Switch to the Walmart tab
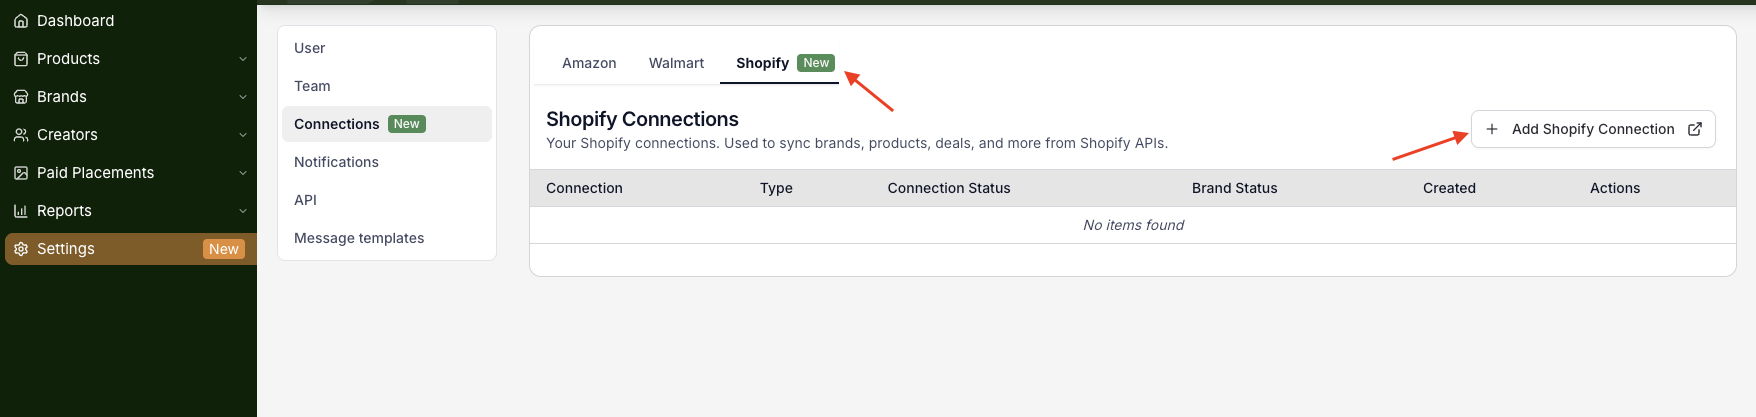 (x=676, y=63)
